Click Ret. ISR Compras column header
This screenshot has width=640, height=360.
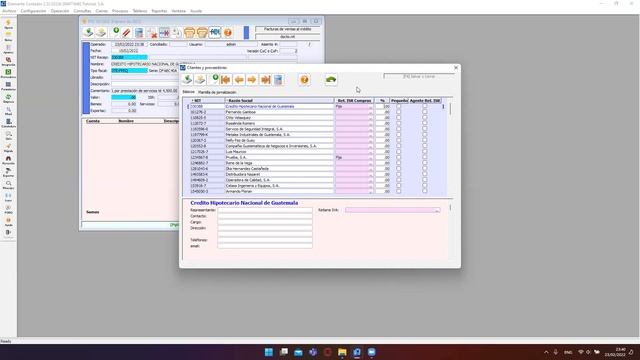(x=354, y=100)
